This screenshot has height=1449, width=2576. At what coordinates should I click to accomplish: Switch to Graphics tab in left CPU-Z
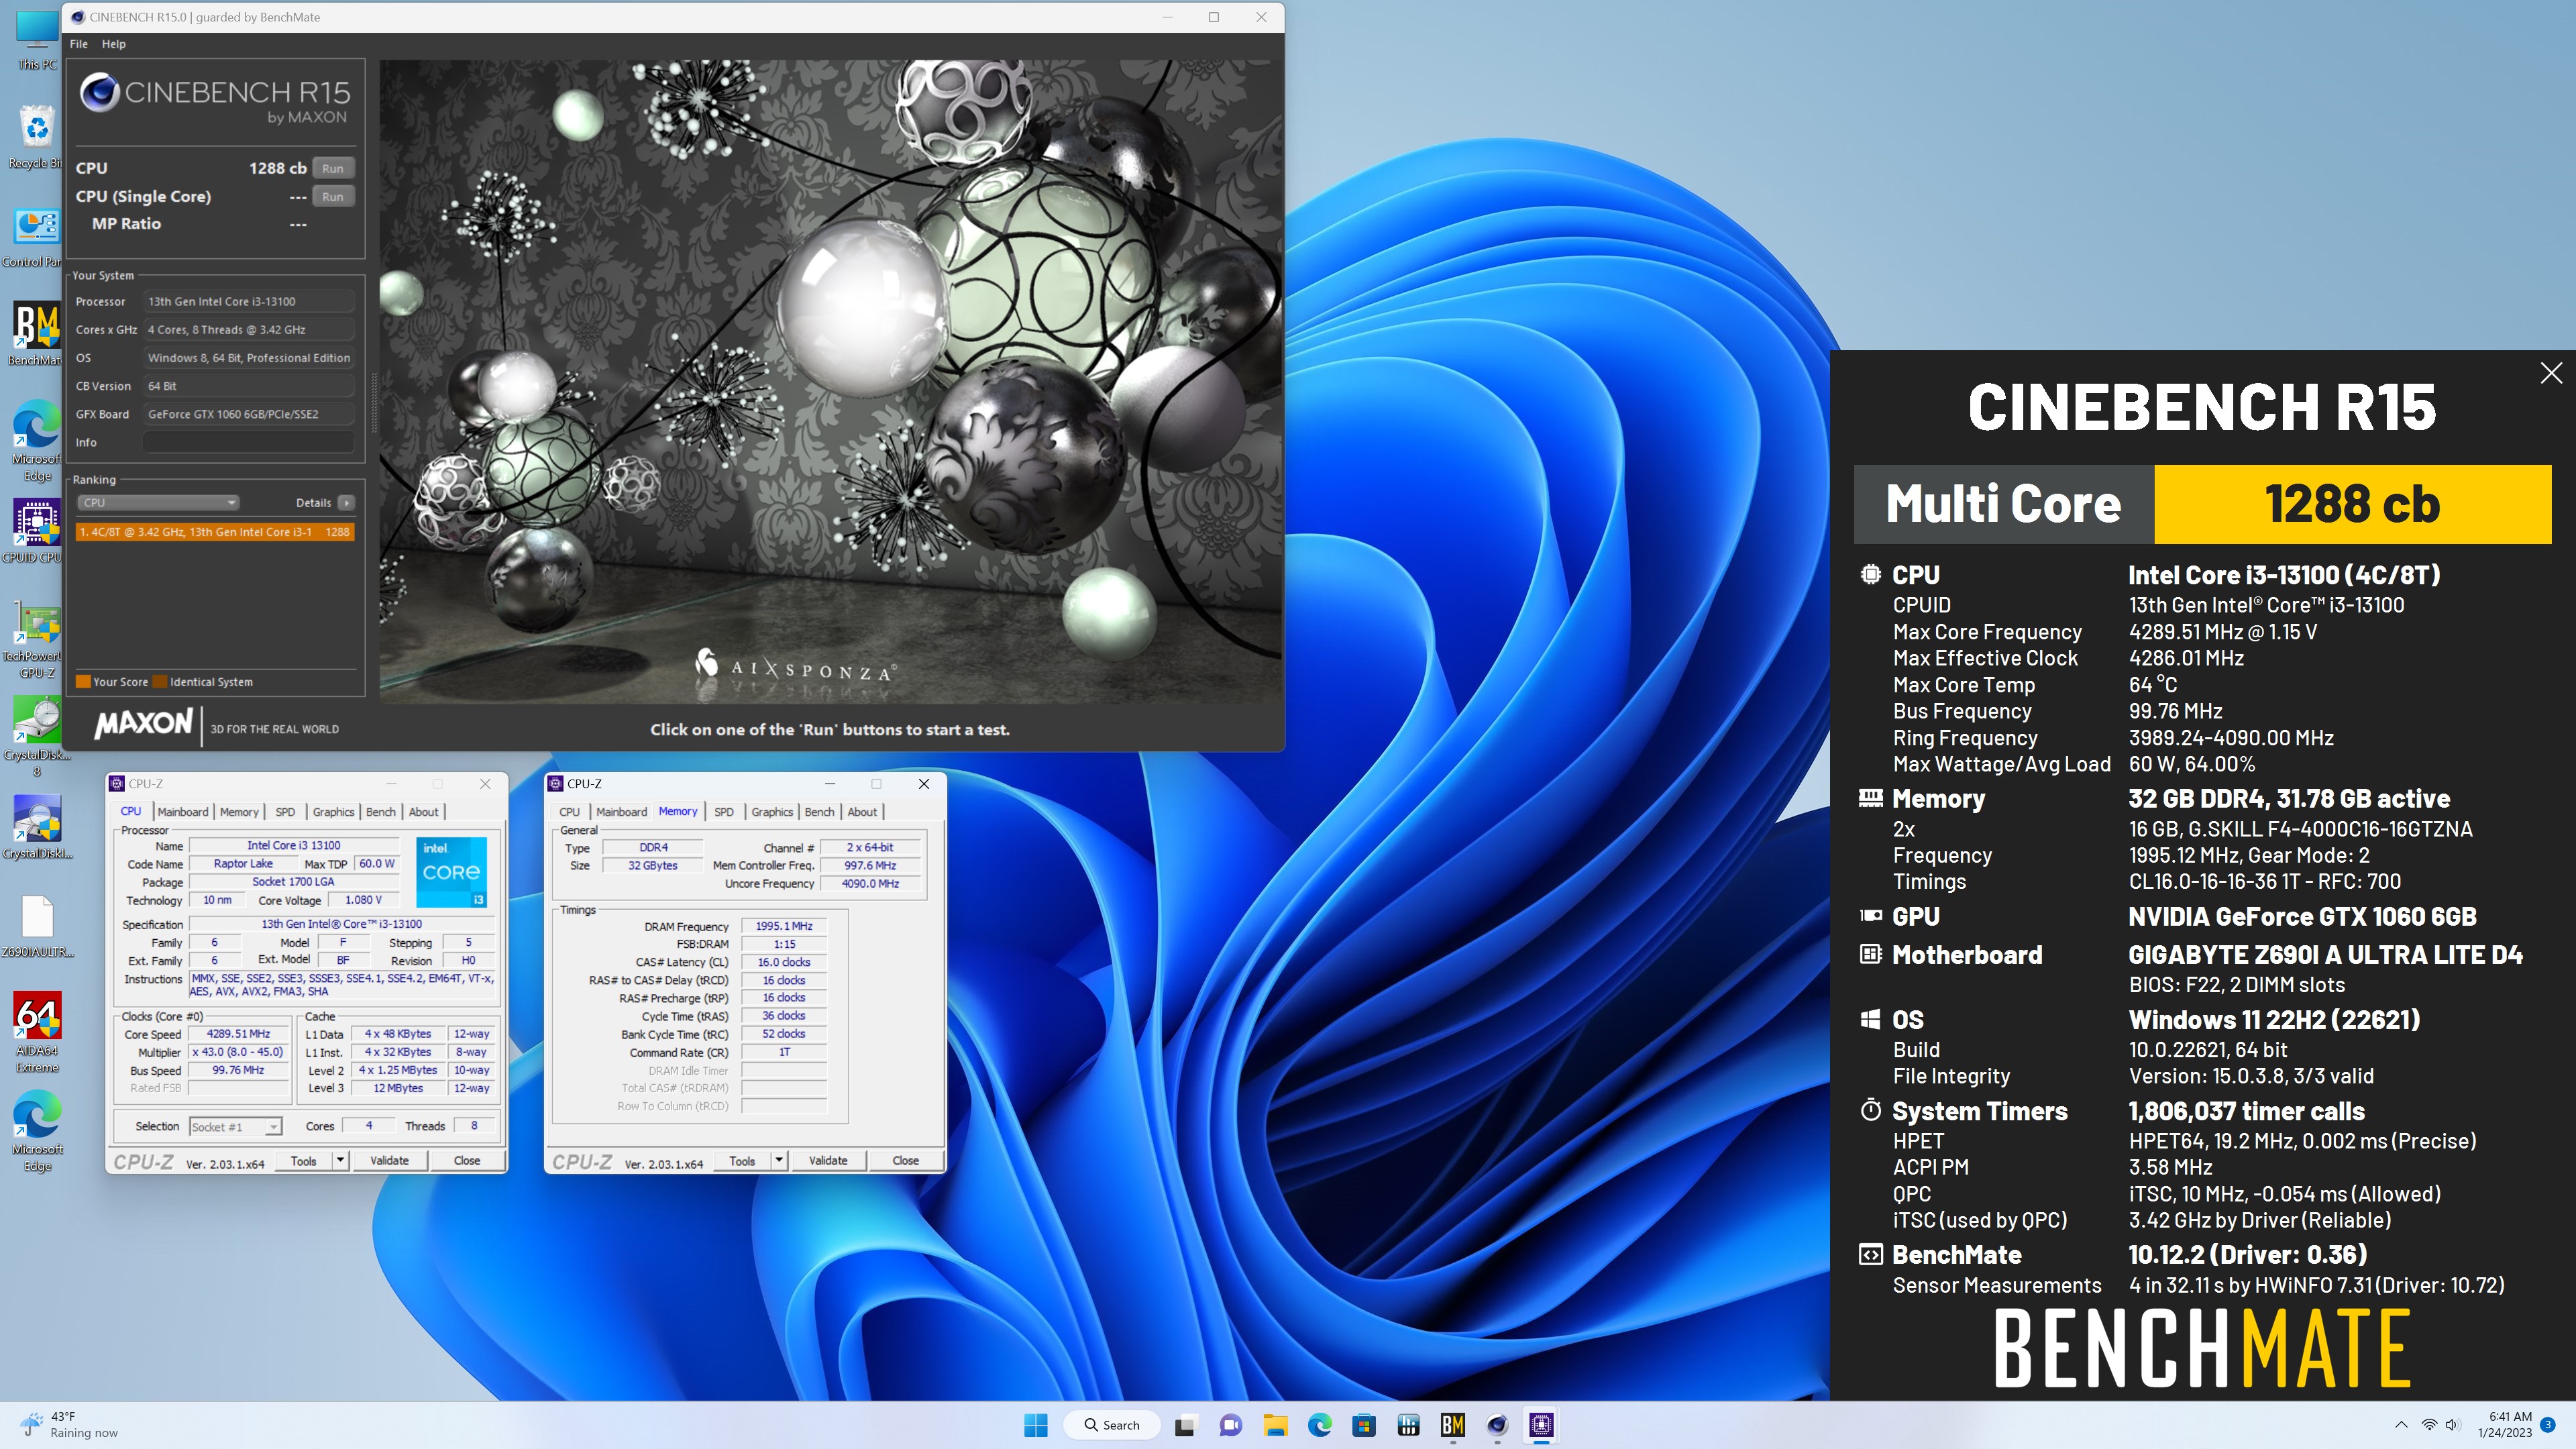click(333, 812)
